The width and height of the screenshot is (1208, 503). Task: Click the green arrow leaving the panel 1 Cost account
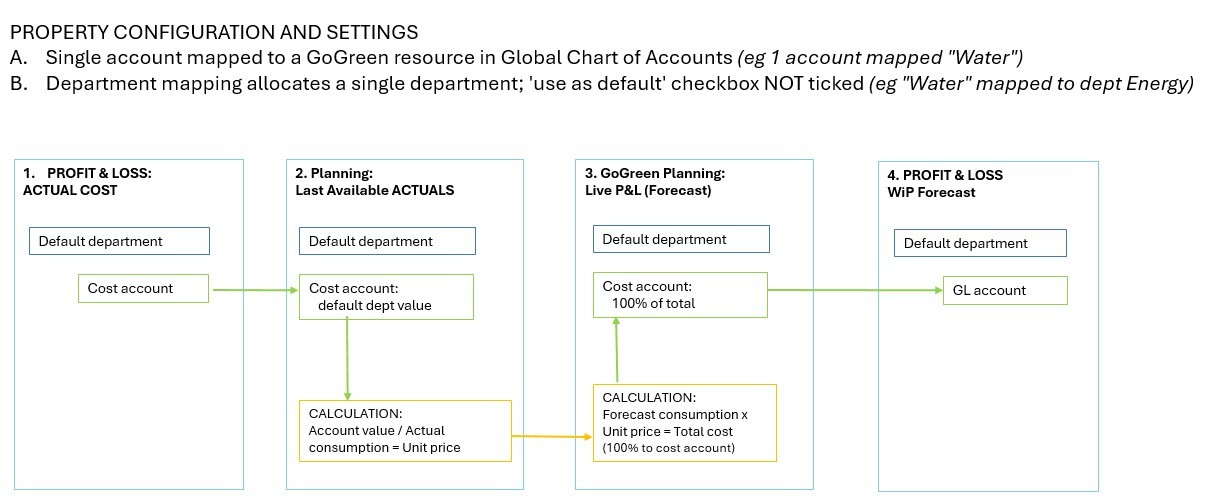click(x=254, y=291)
